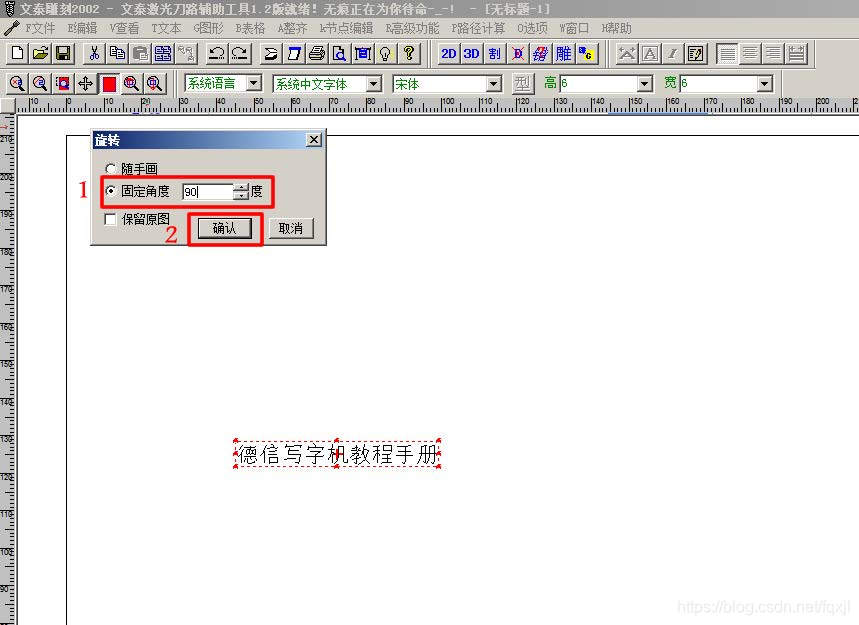Viewport: 859px width, 625px height.
Task: Click the 确认 confirm button
Action: 225,228
